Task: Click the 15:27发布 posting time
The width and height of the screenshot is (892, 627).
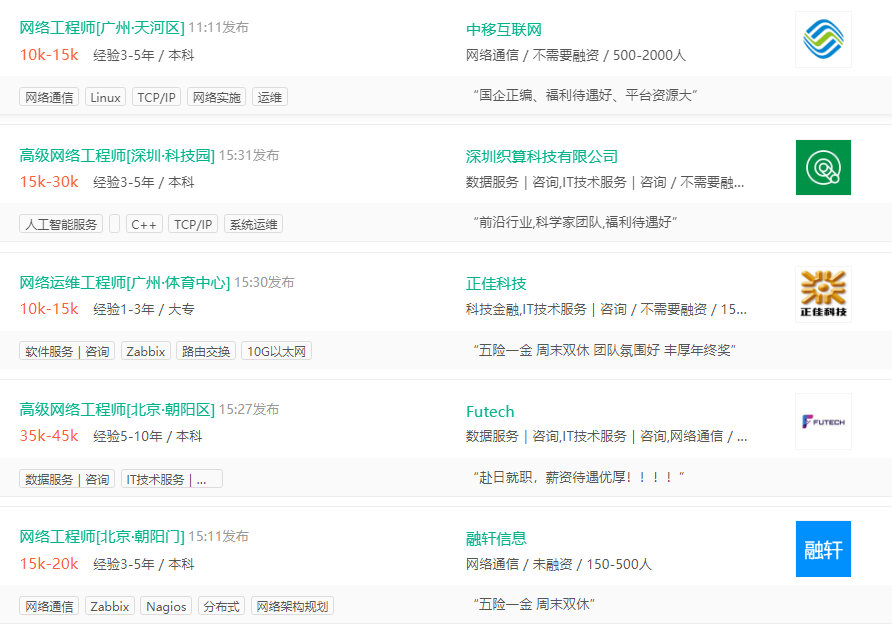Action: (x=249, y=409)
